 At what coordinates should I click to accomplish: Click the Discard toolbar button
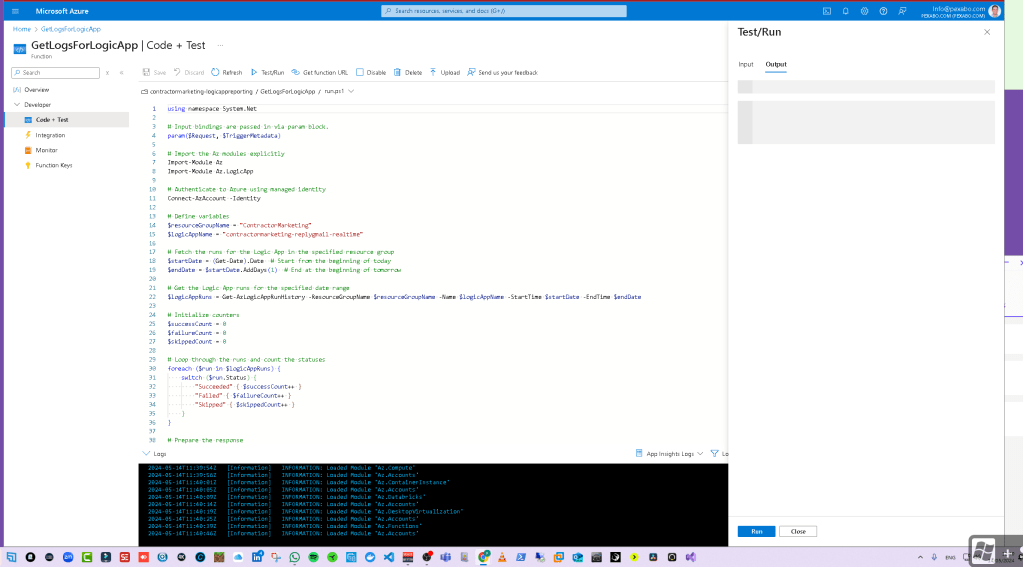click(189, 72)
